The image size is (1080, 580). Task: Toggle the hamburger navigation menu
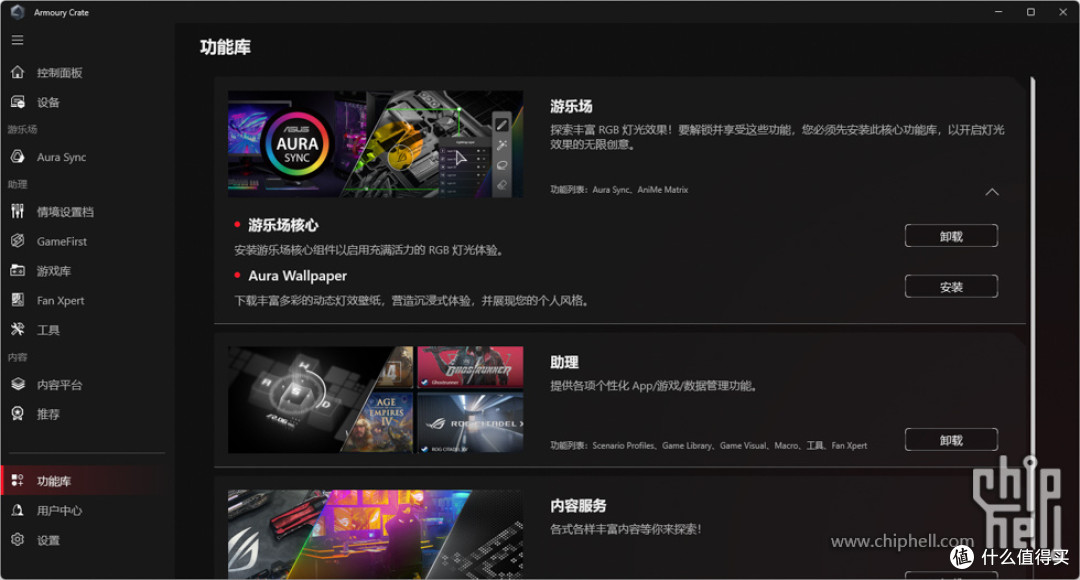coord(17,40)
